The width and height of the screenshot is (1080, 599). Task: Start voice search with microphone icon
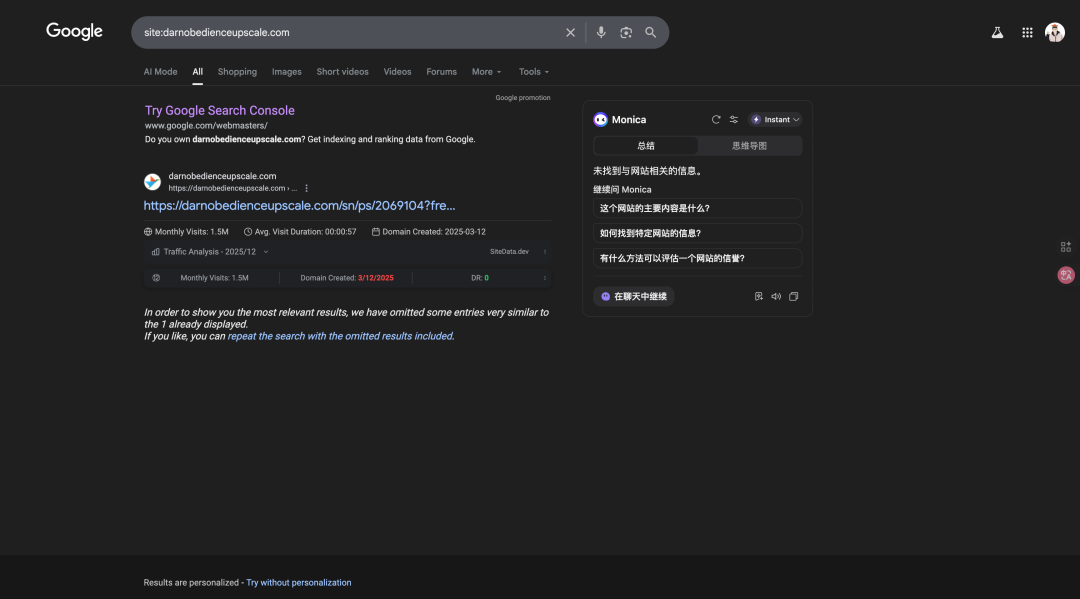pos(601,32)
